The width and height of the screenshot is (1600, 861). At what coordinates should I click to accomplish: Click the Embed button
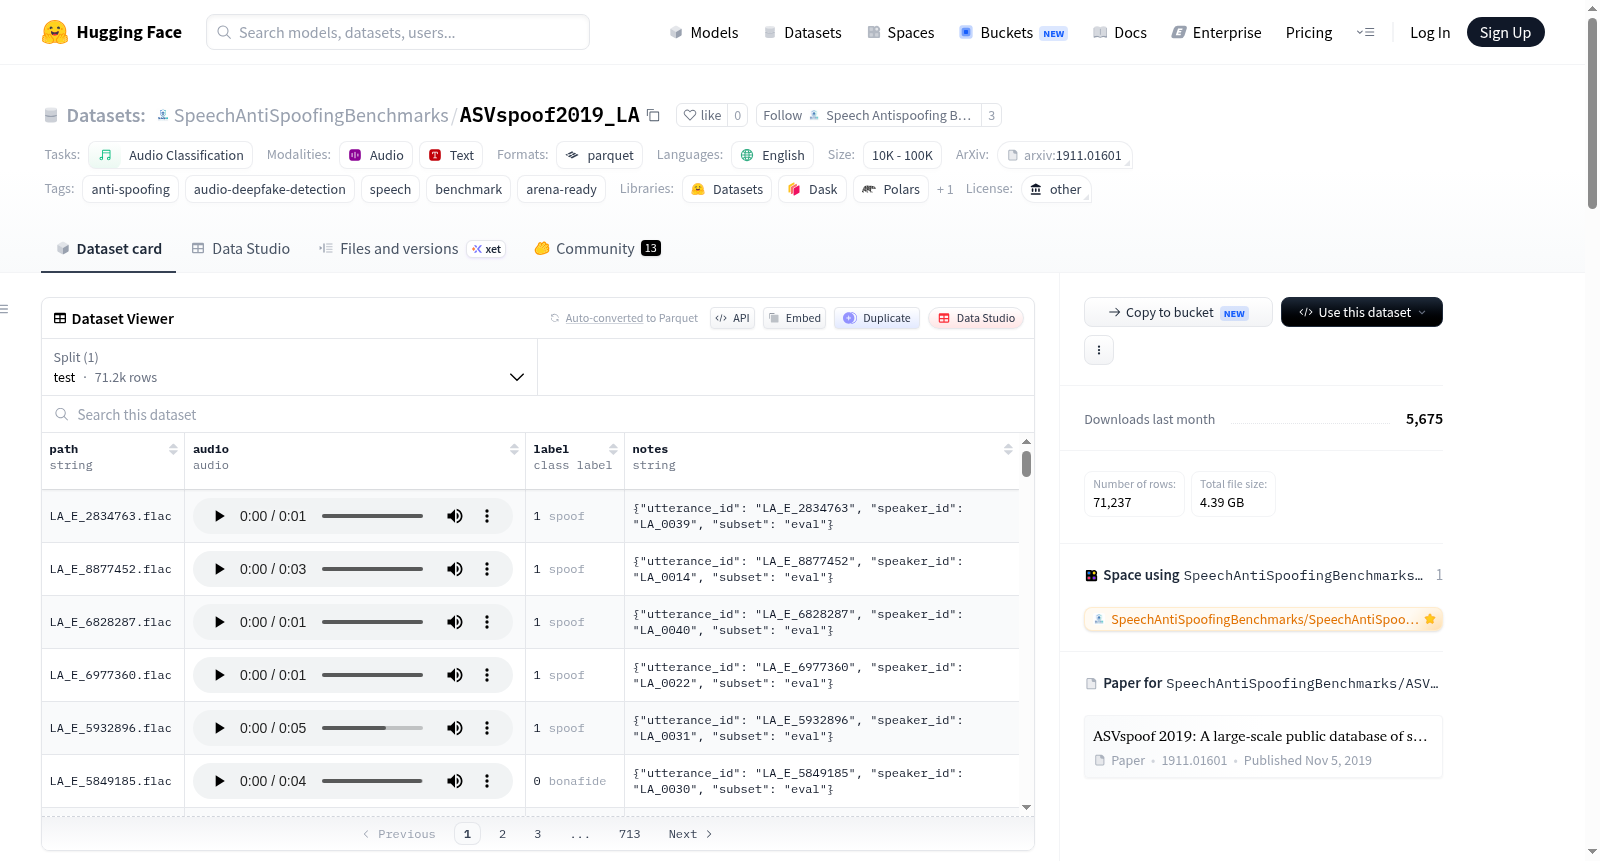[x=795, y=318]
